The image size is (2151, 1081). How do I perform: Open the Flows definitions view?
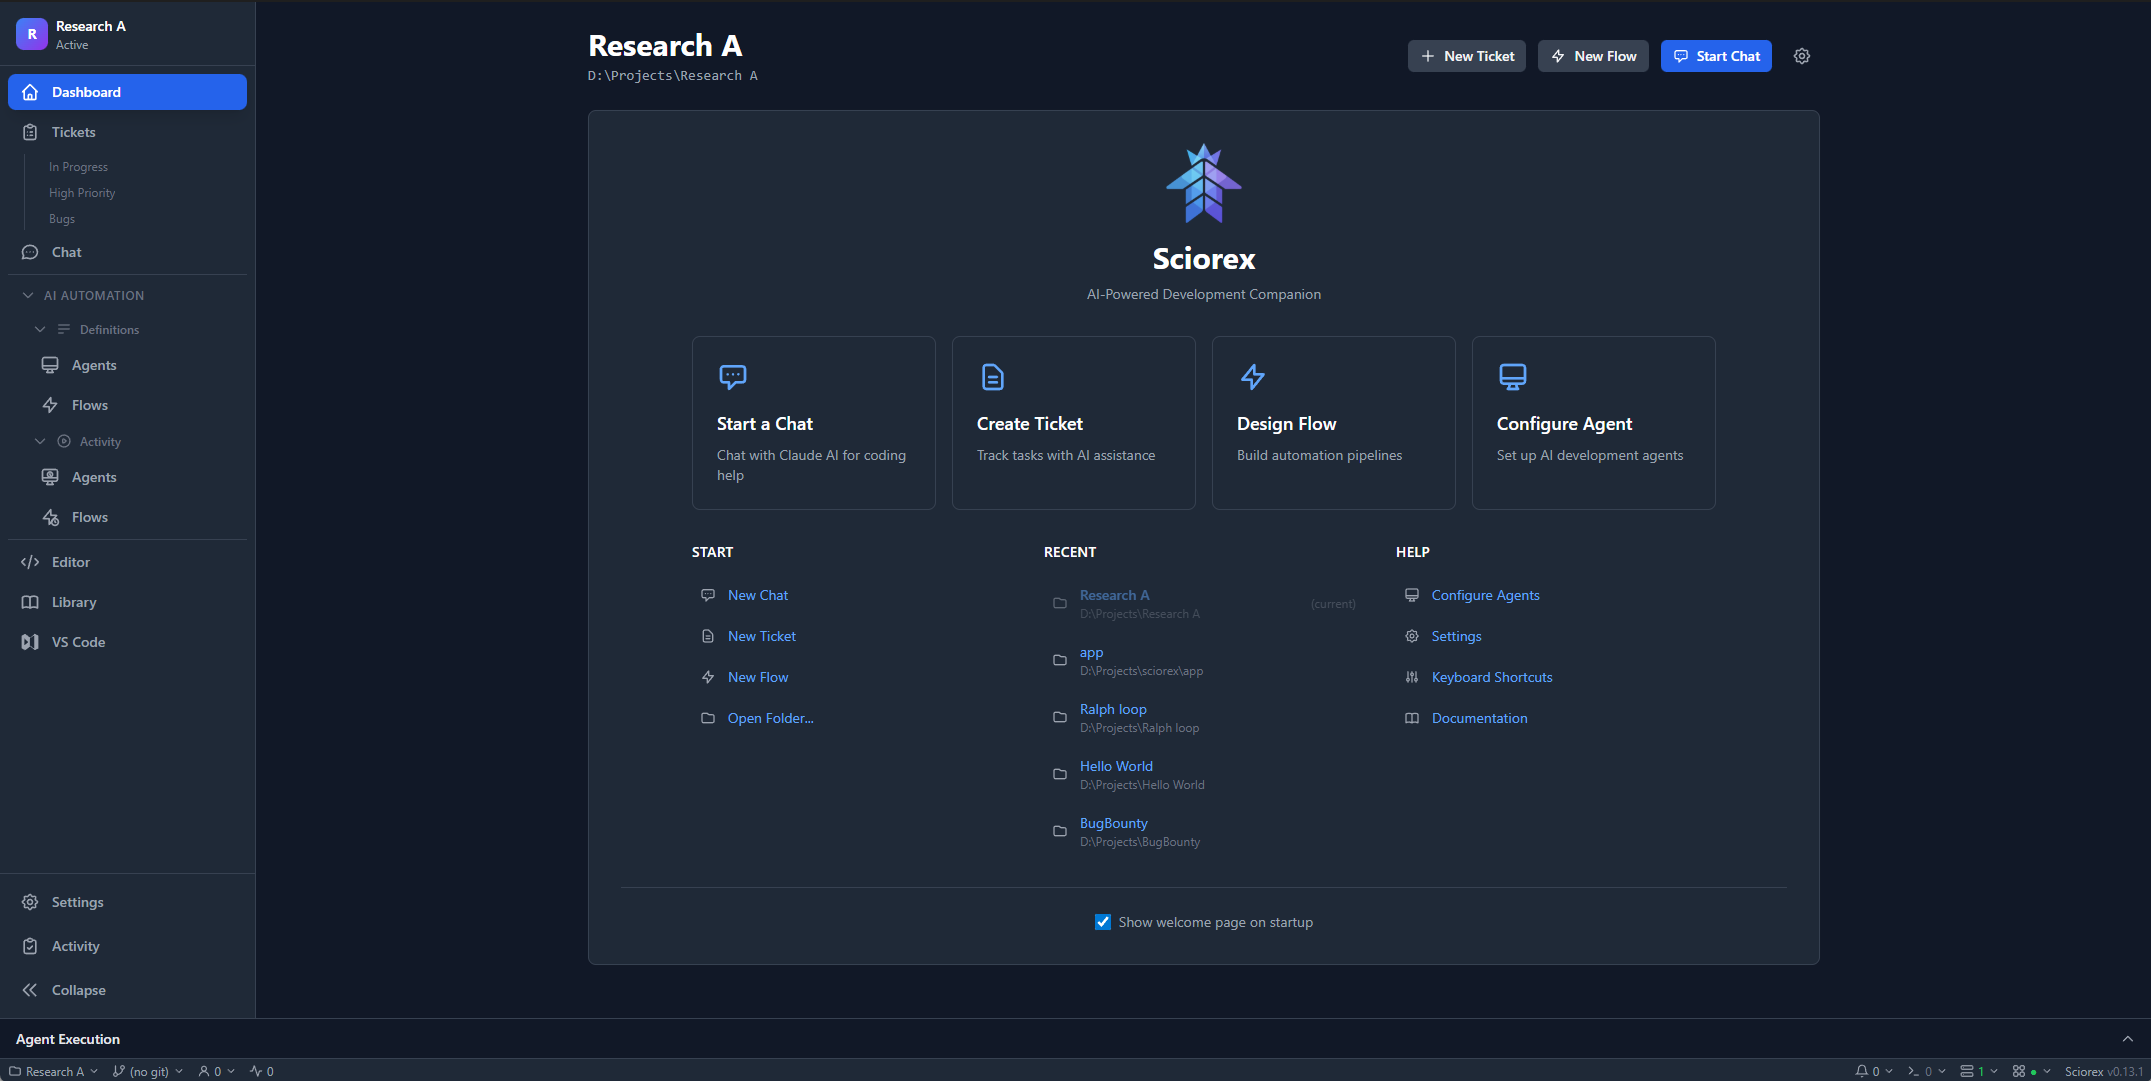[90, 405]
